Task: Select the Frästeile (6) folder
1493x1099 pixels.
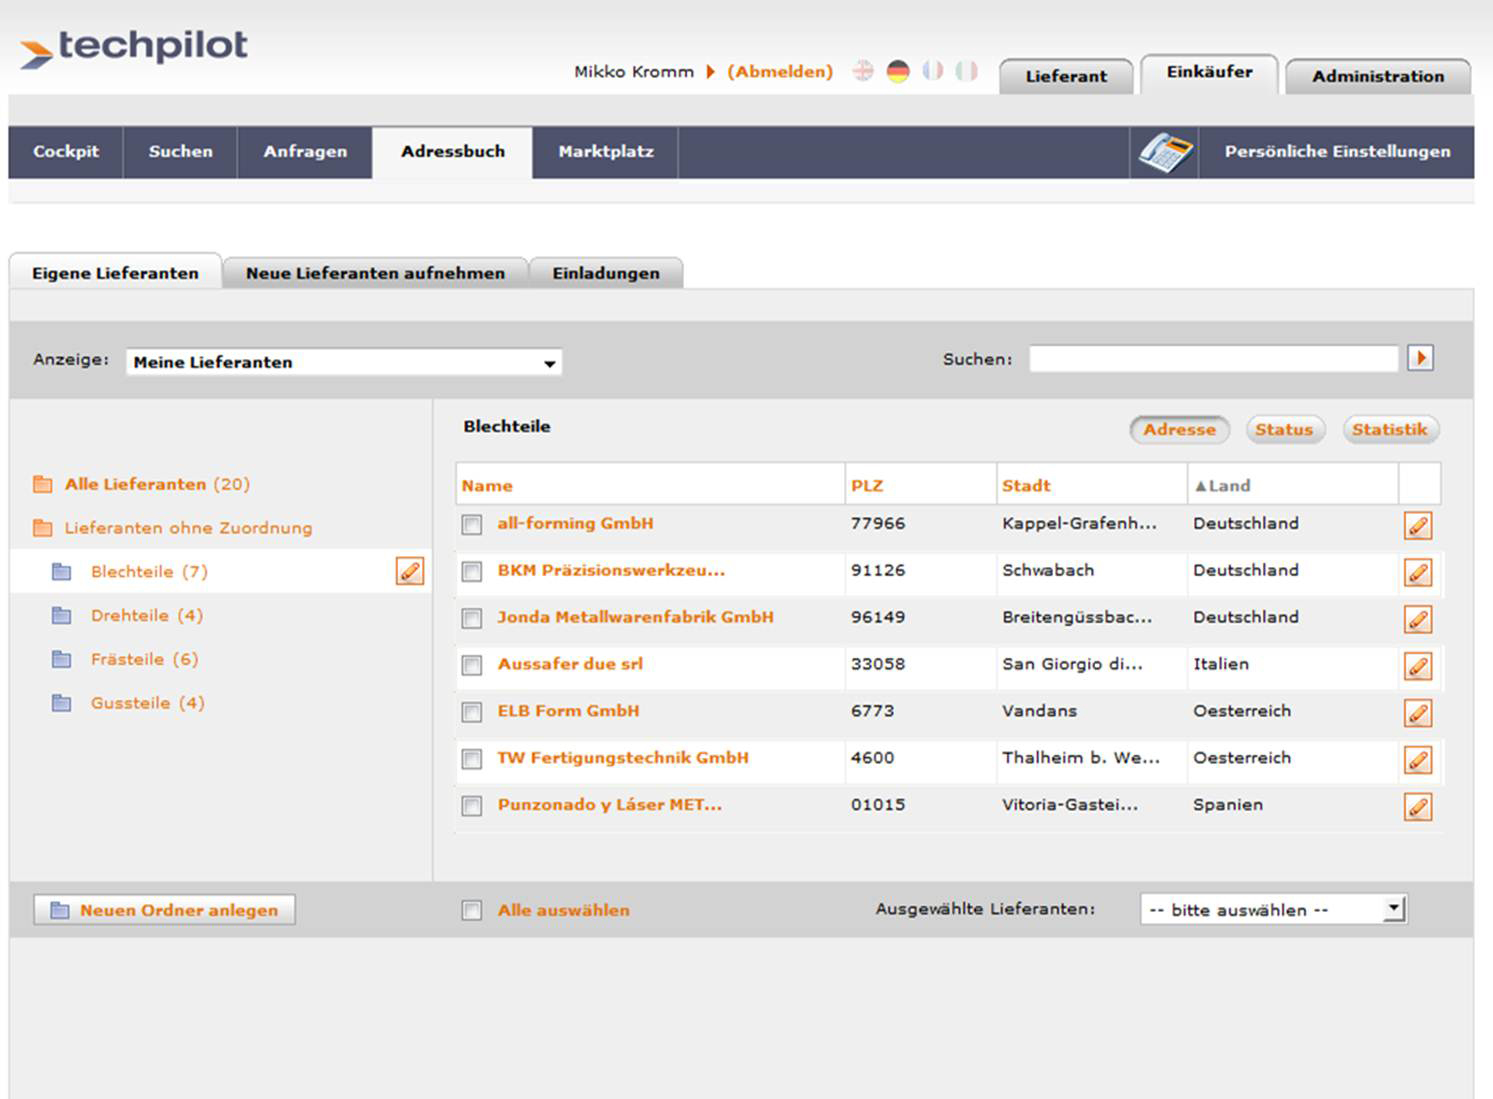Action: coord(145,659)
